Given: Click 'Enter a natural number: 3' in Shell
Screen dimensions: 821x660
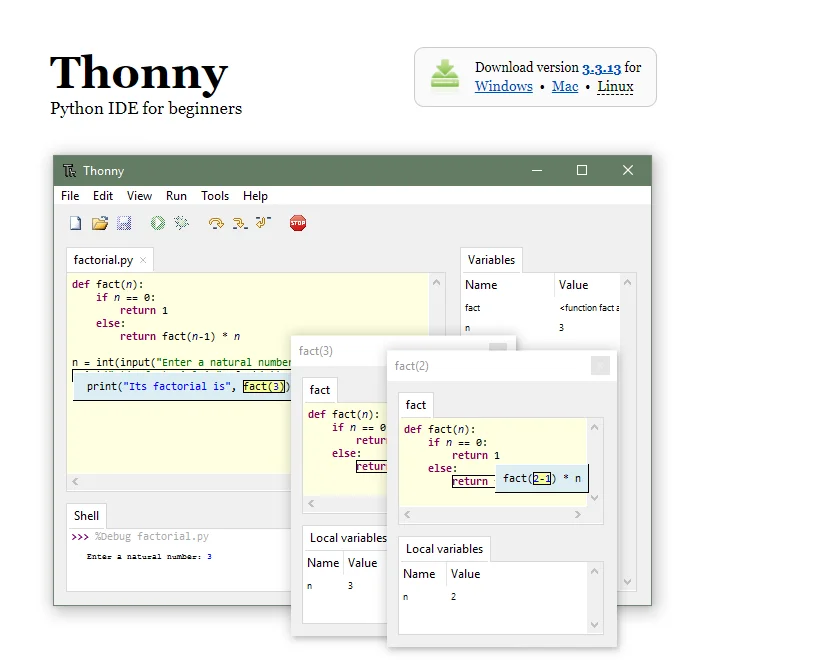Looking at the screenshot, I should [149, 557].
